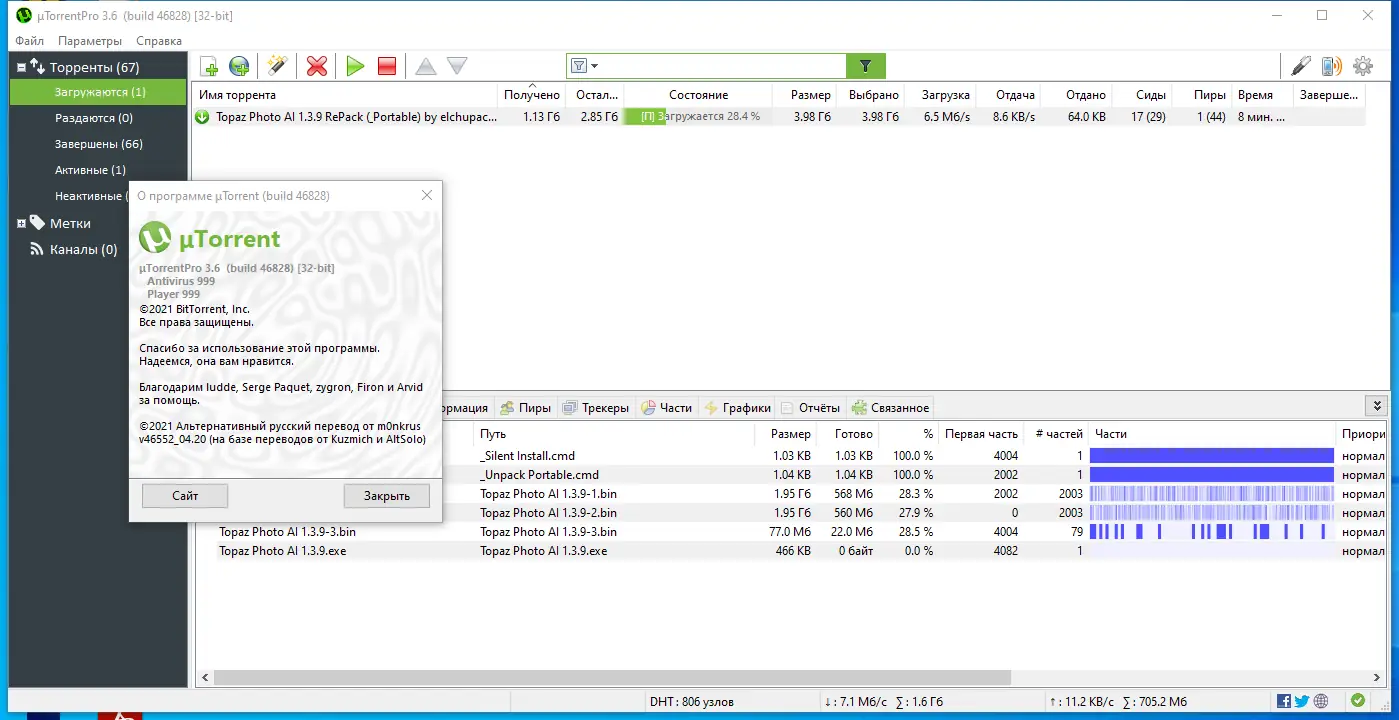Sort by the Состояние column header

pyautogui.click(x=698, y=95)
